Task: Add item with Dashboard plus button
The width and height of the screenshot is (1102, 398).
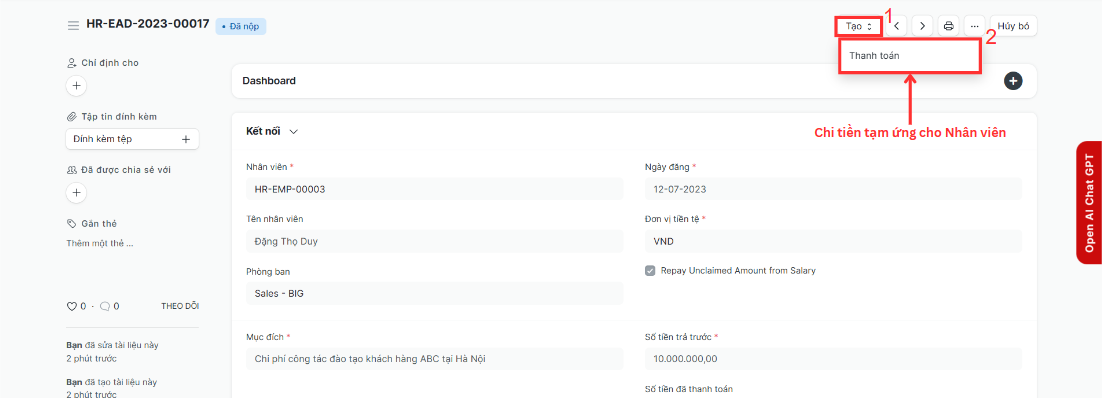Action: coord(1013,81)
